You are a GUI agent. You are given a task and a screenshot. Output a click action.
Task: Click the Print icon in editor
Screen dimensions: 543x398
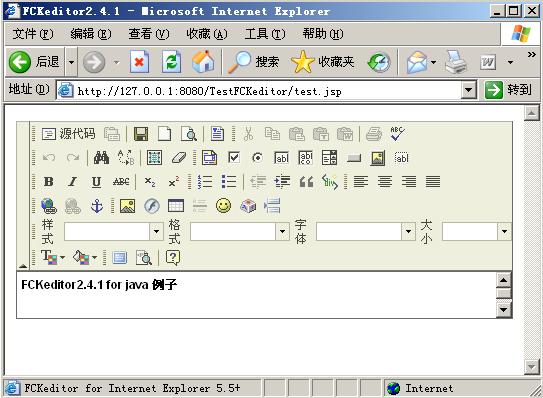pos(374,134)
